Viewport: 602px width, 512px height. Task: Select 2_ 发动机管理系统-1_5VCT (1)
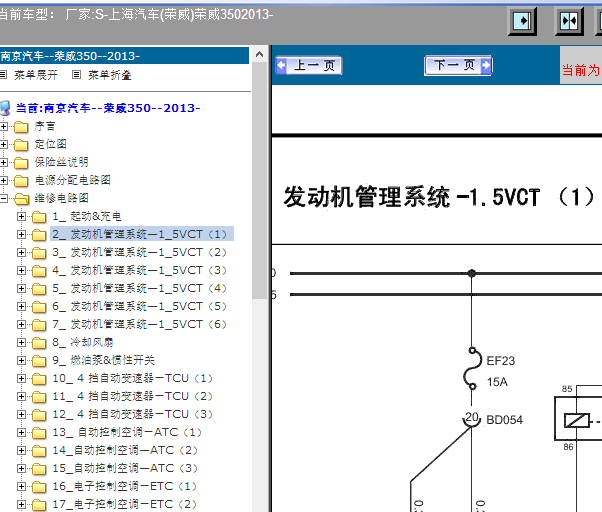point(140,234)
